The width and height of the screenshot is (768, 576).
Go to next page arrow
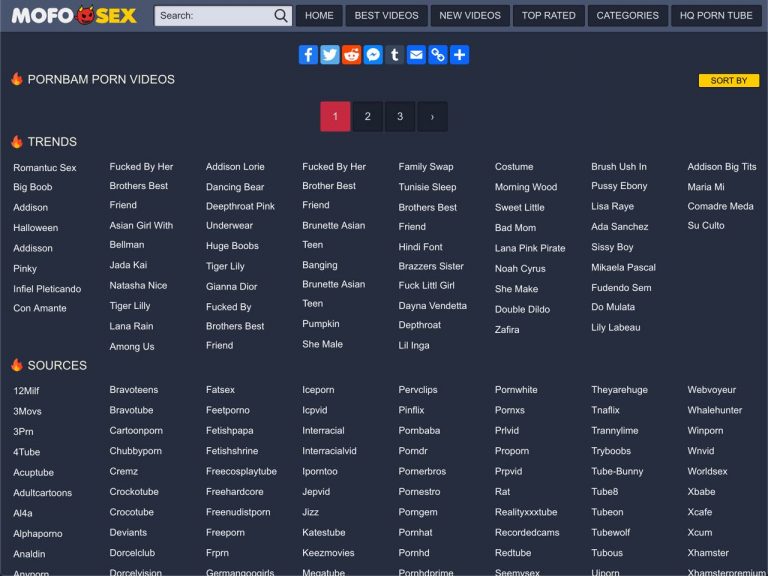point(432,116)
